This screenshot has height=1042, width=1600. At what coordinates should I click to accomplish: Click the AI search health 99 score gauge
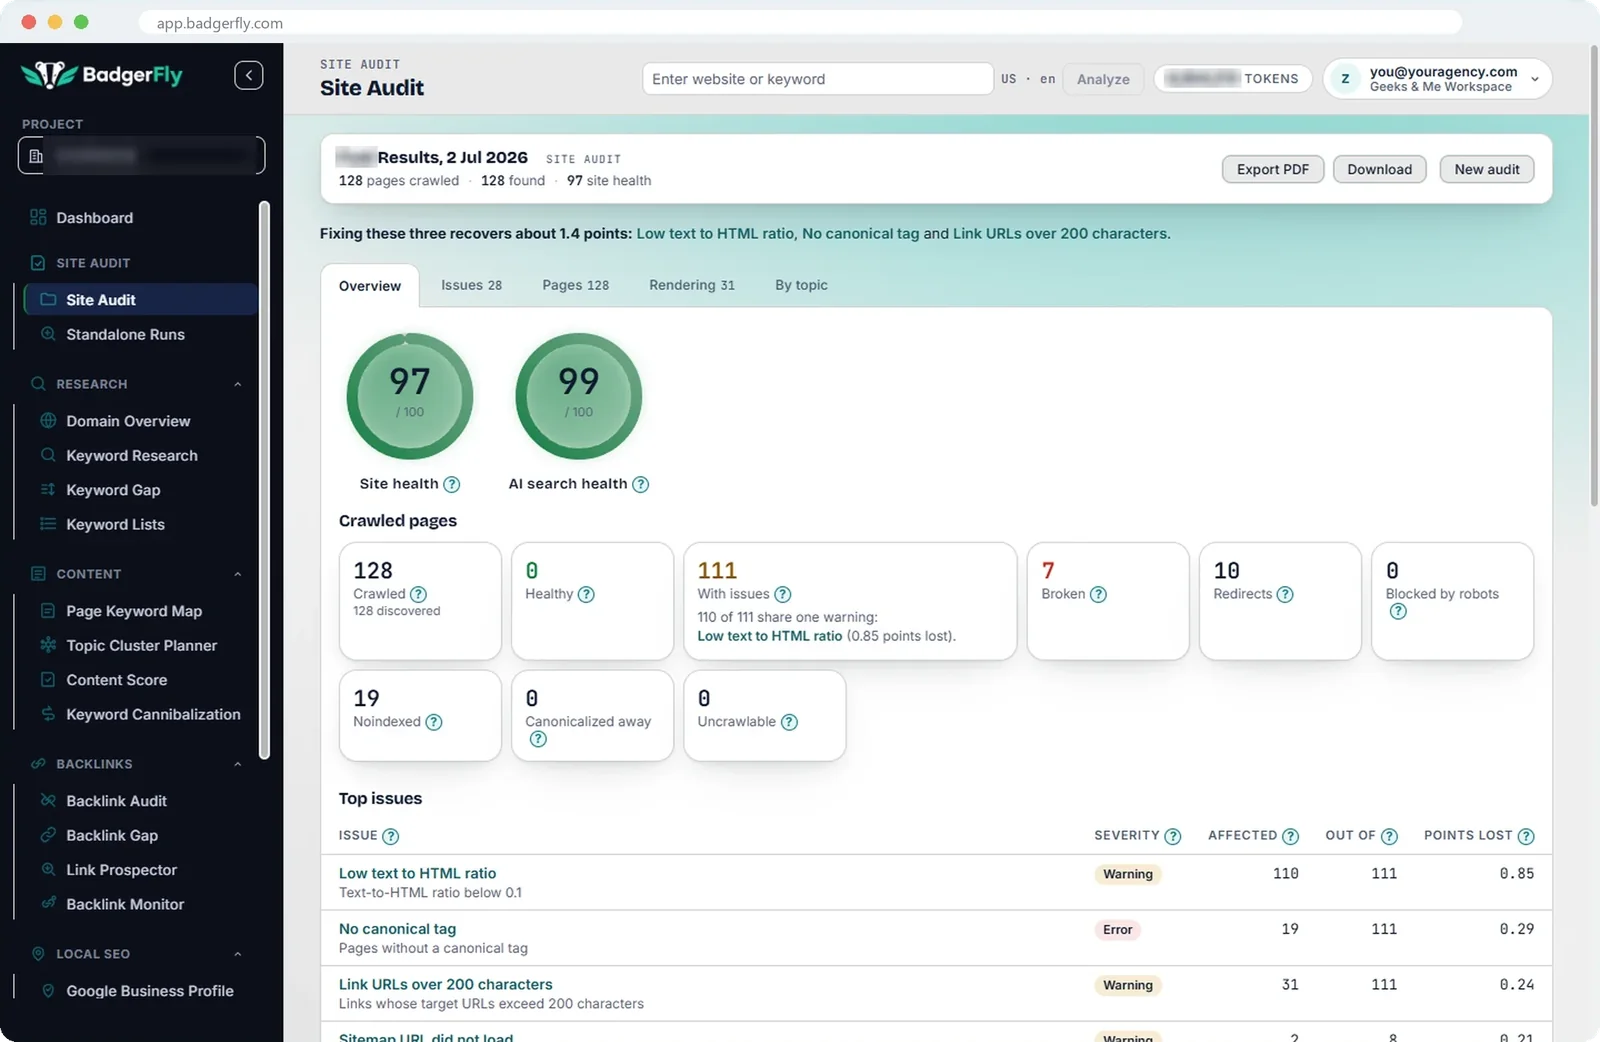point(579,396)
